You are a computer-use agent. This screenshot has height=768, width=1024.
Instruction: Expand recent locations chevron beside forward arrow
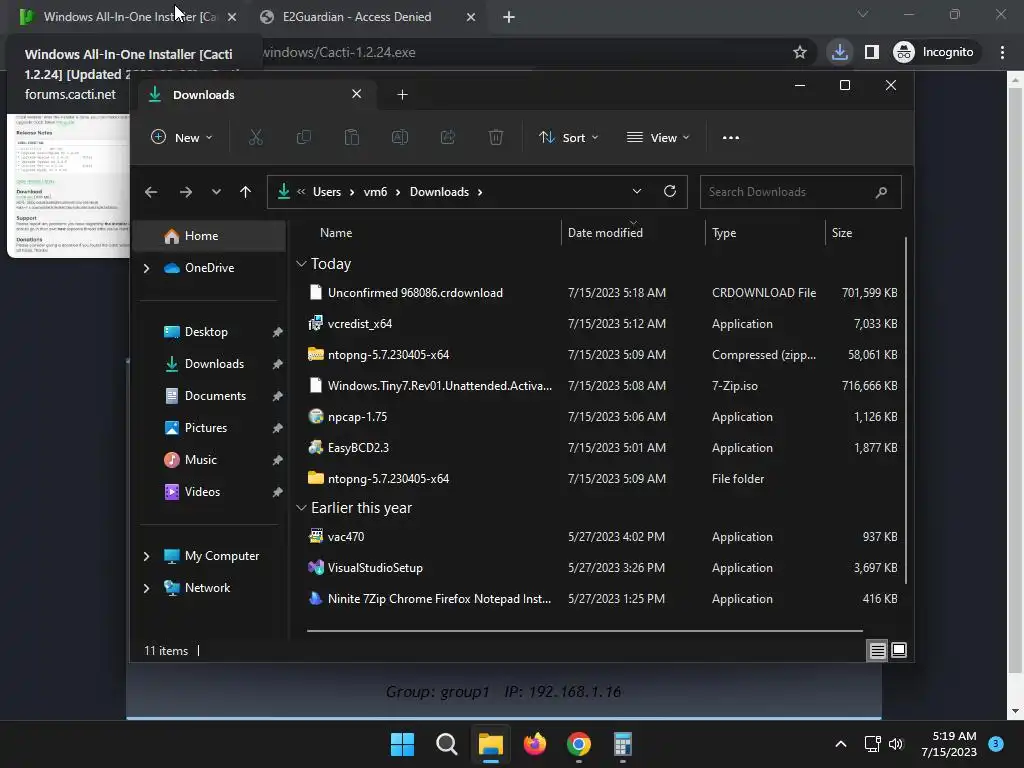(x=216, y=192)
